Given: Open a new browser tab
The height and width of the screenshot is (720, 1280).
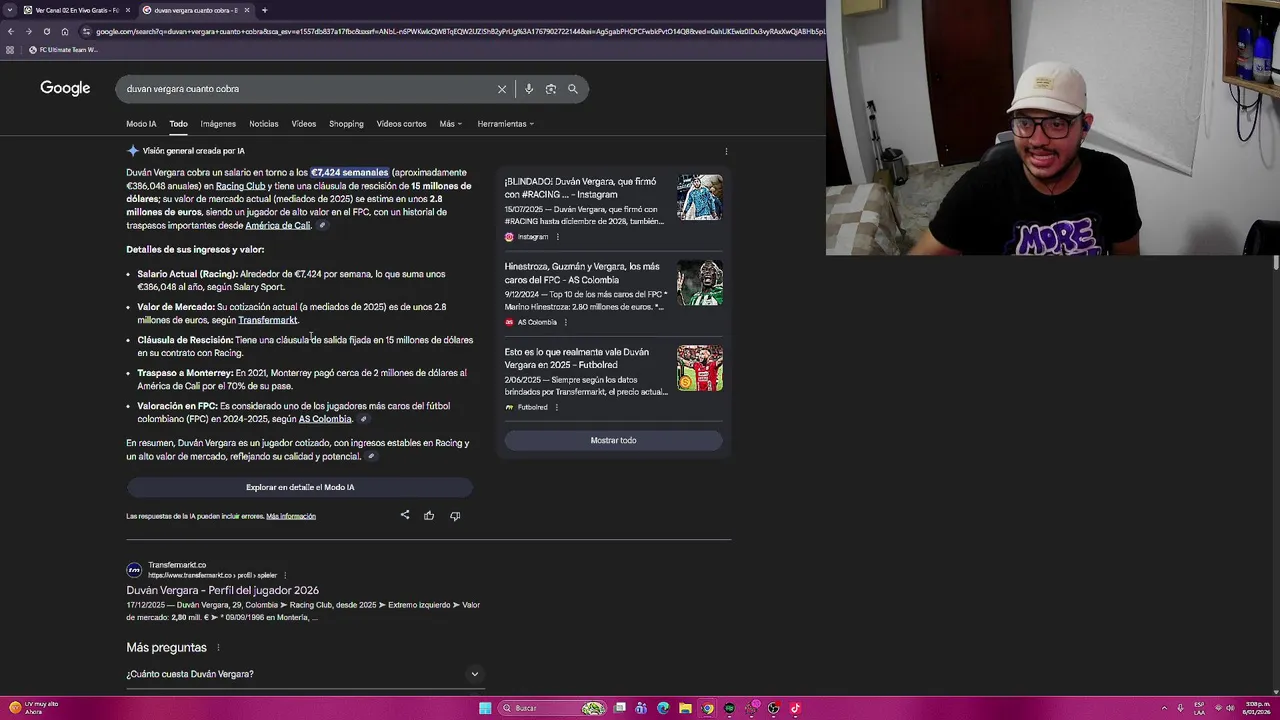Looking at the screenshot, I should point(264,10).
